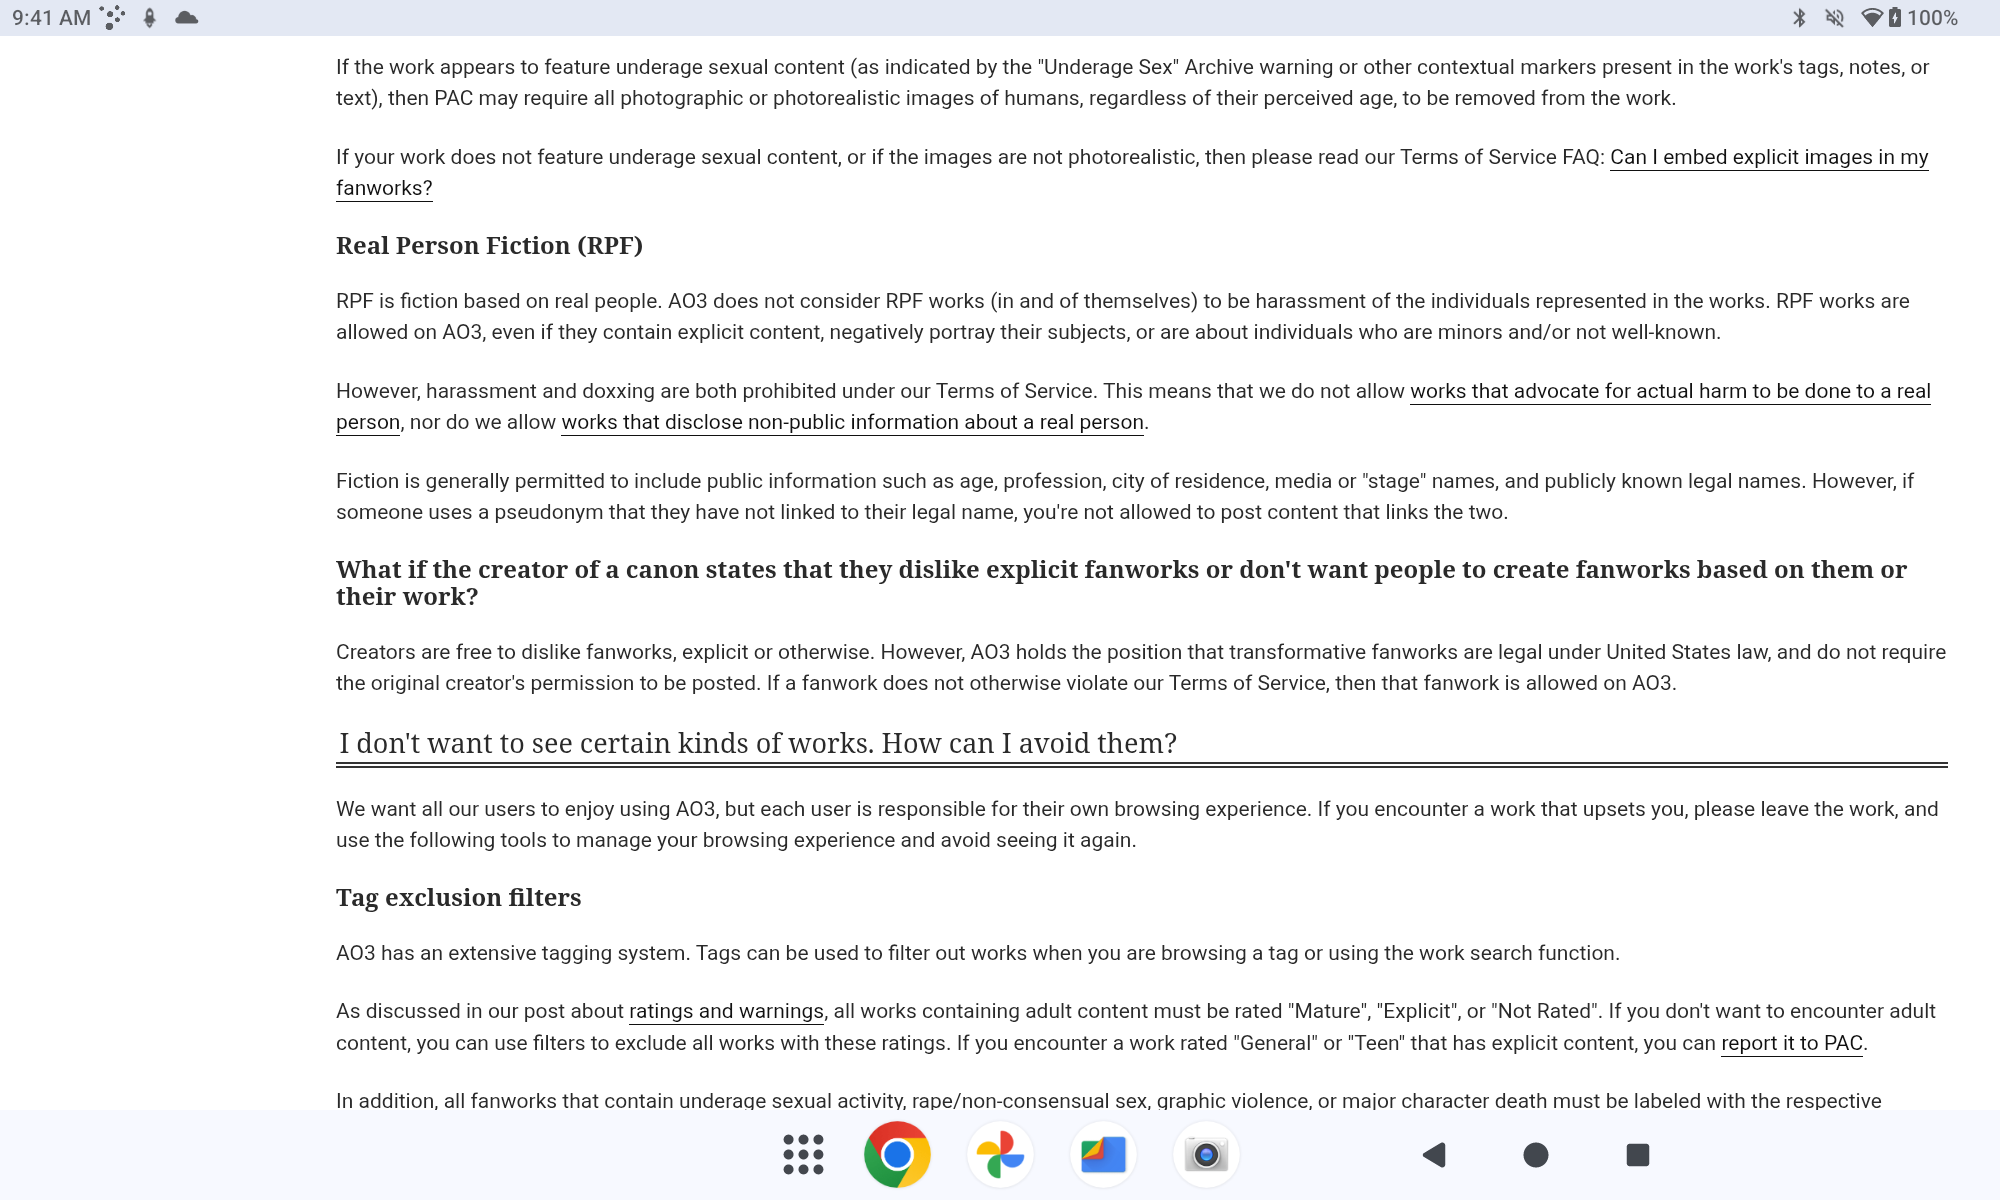Click the 100% battery percentage text
The height and width of the screenshot is (1200, 2000).
point(1932,18)
